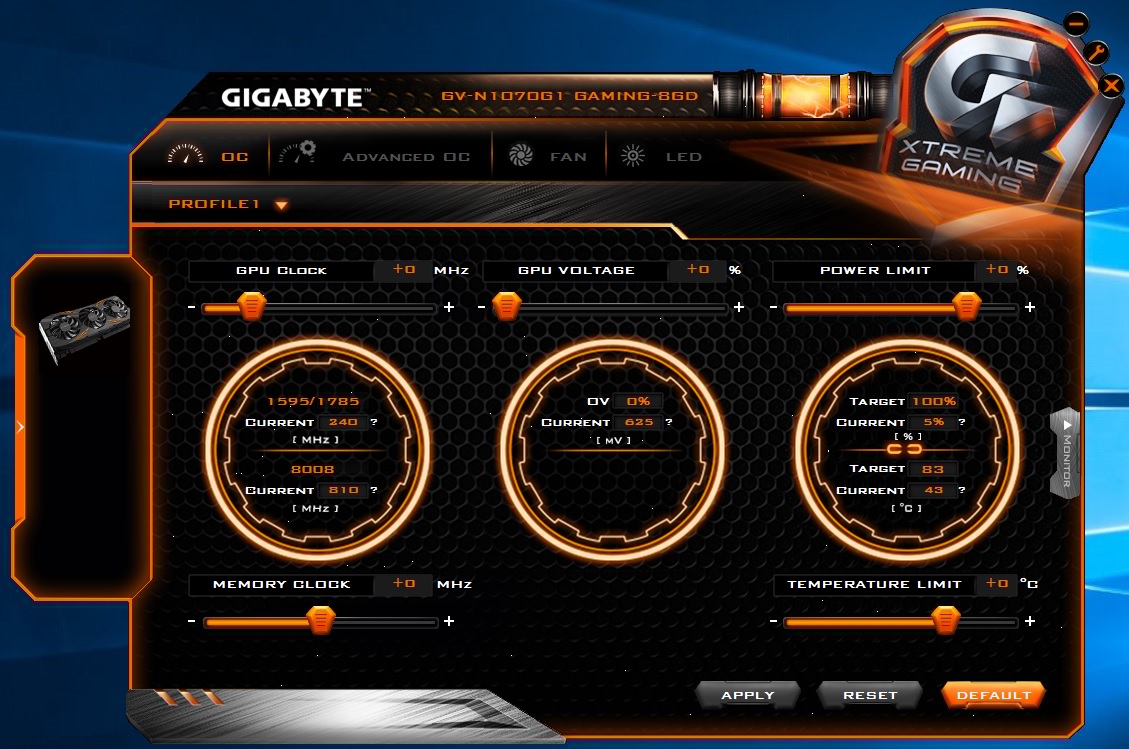Click the GPU Voltage slider handle
The width and height of the screenshot is (1129, 749).
(x=506, y=306)
